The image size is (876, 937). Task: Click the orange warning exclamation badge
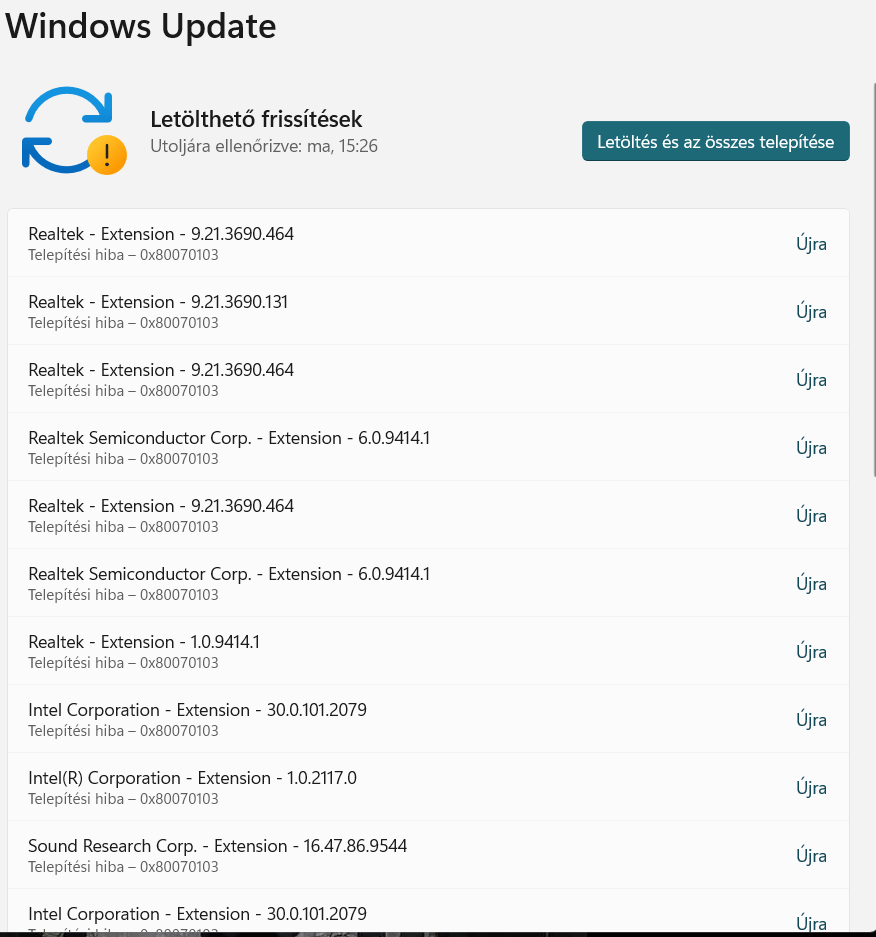click(x=107, y=155)
